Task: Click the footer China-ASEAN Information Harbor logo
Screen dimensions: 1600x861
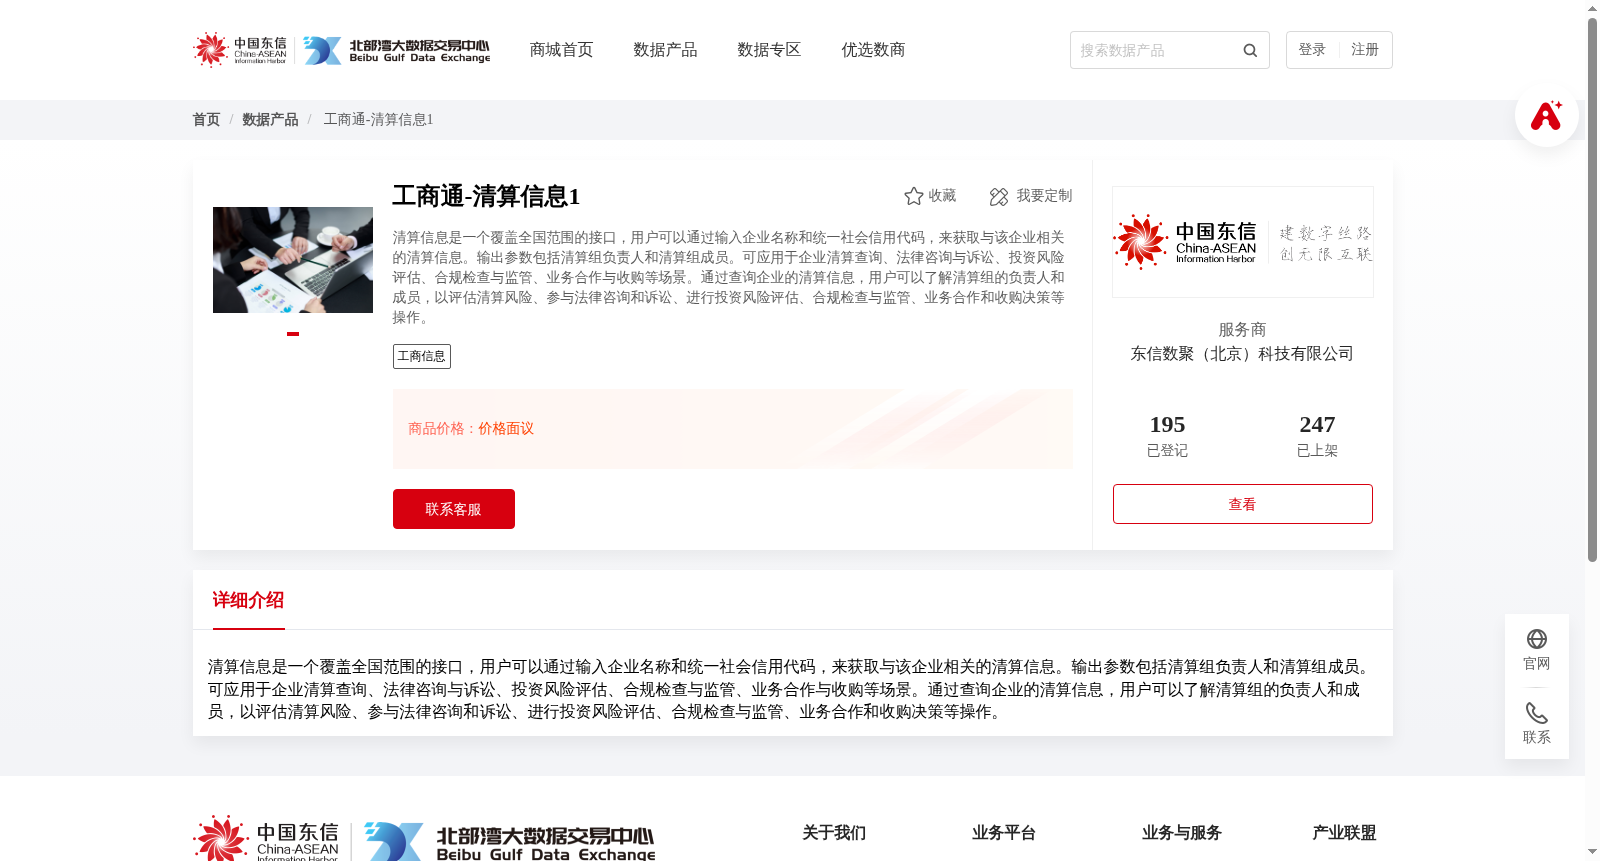Action: coord(266,840)
